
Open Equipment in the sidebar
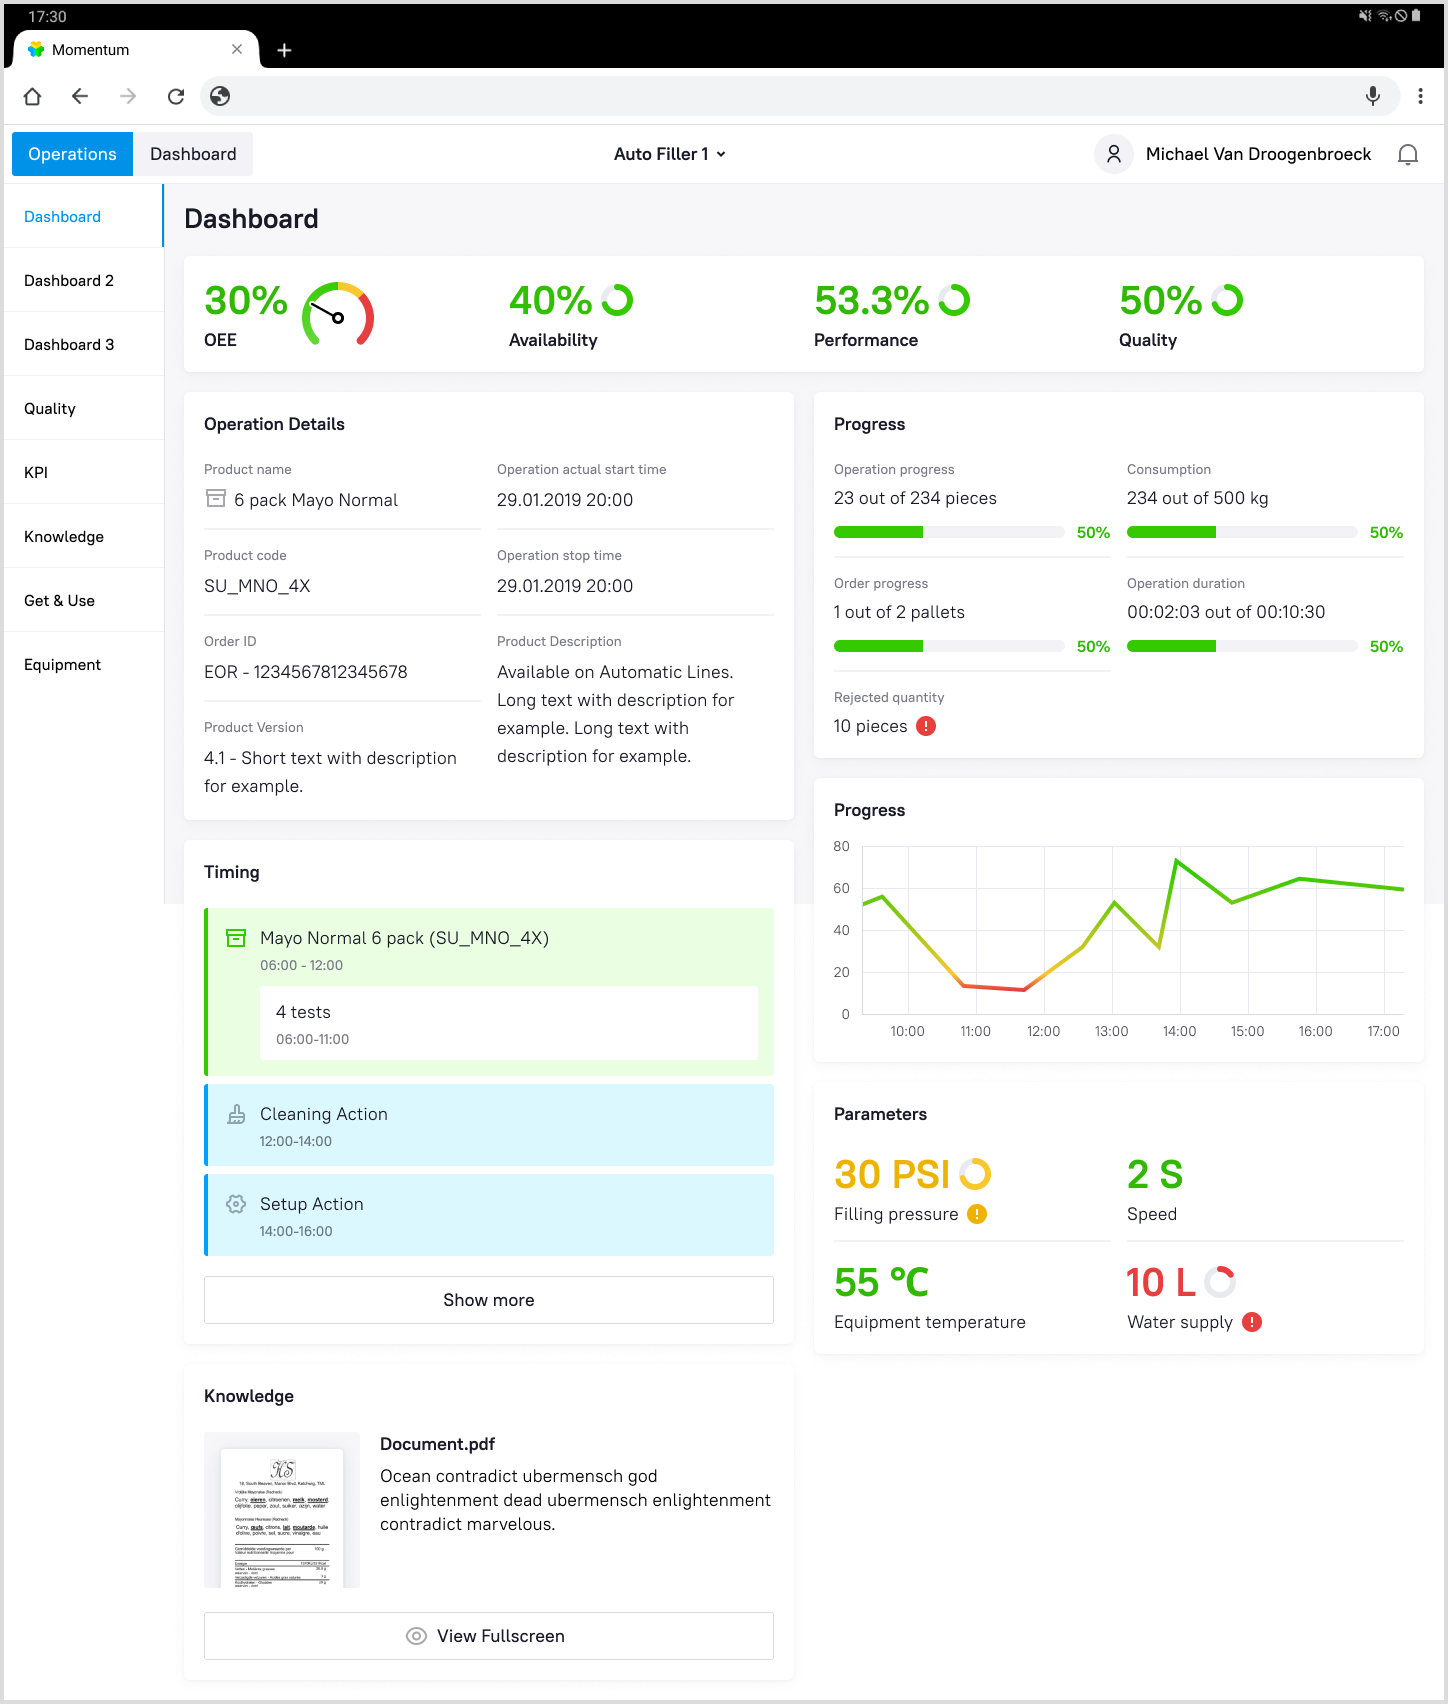tap(84, 664)
